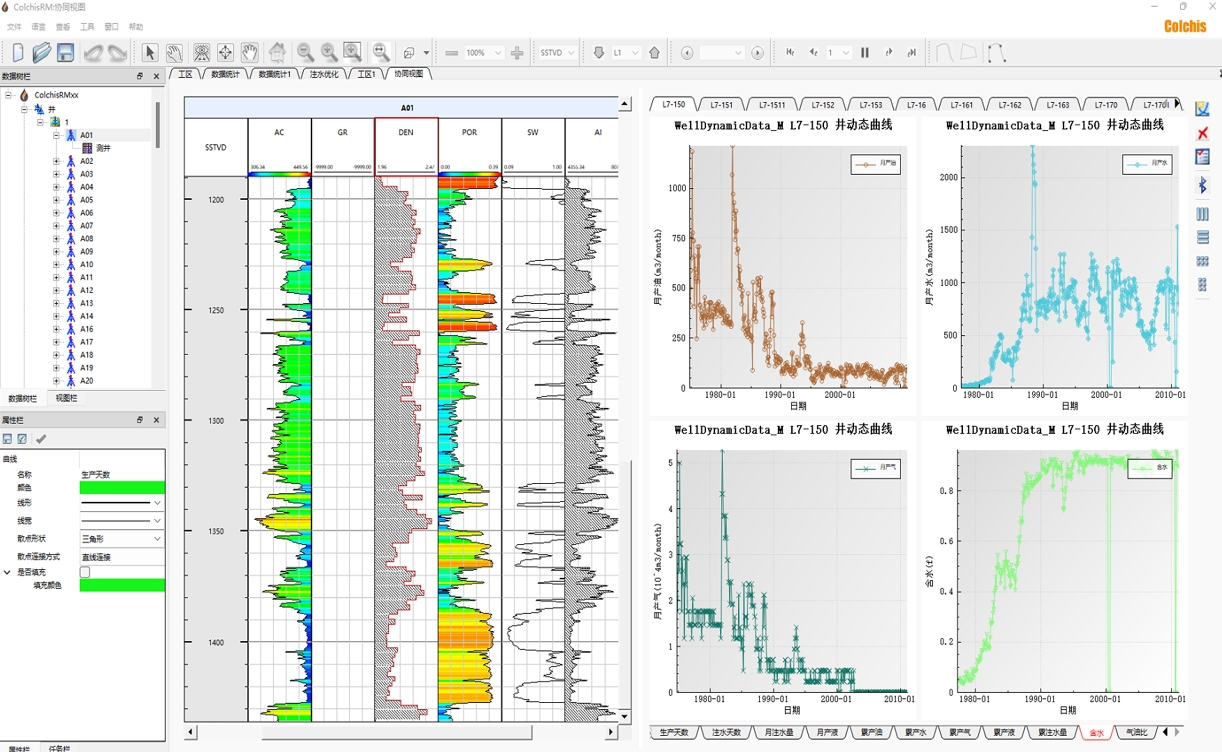Click the Redo arrow icon

(117, 52)
